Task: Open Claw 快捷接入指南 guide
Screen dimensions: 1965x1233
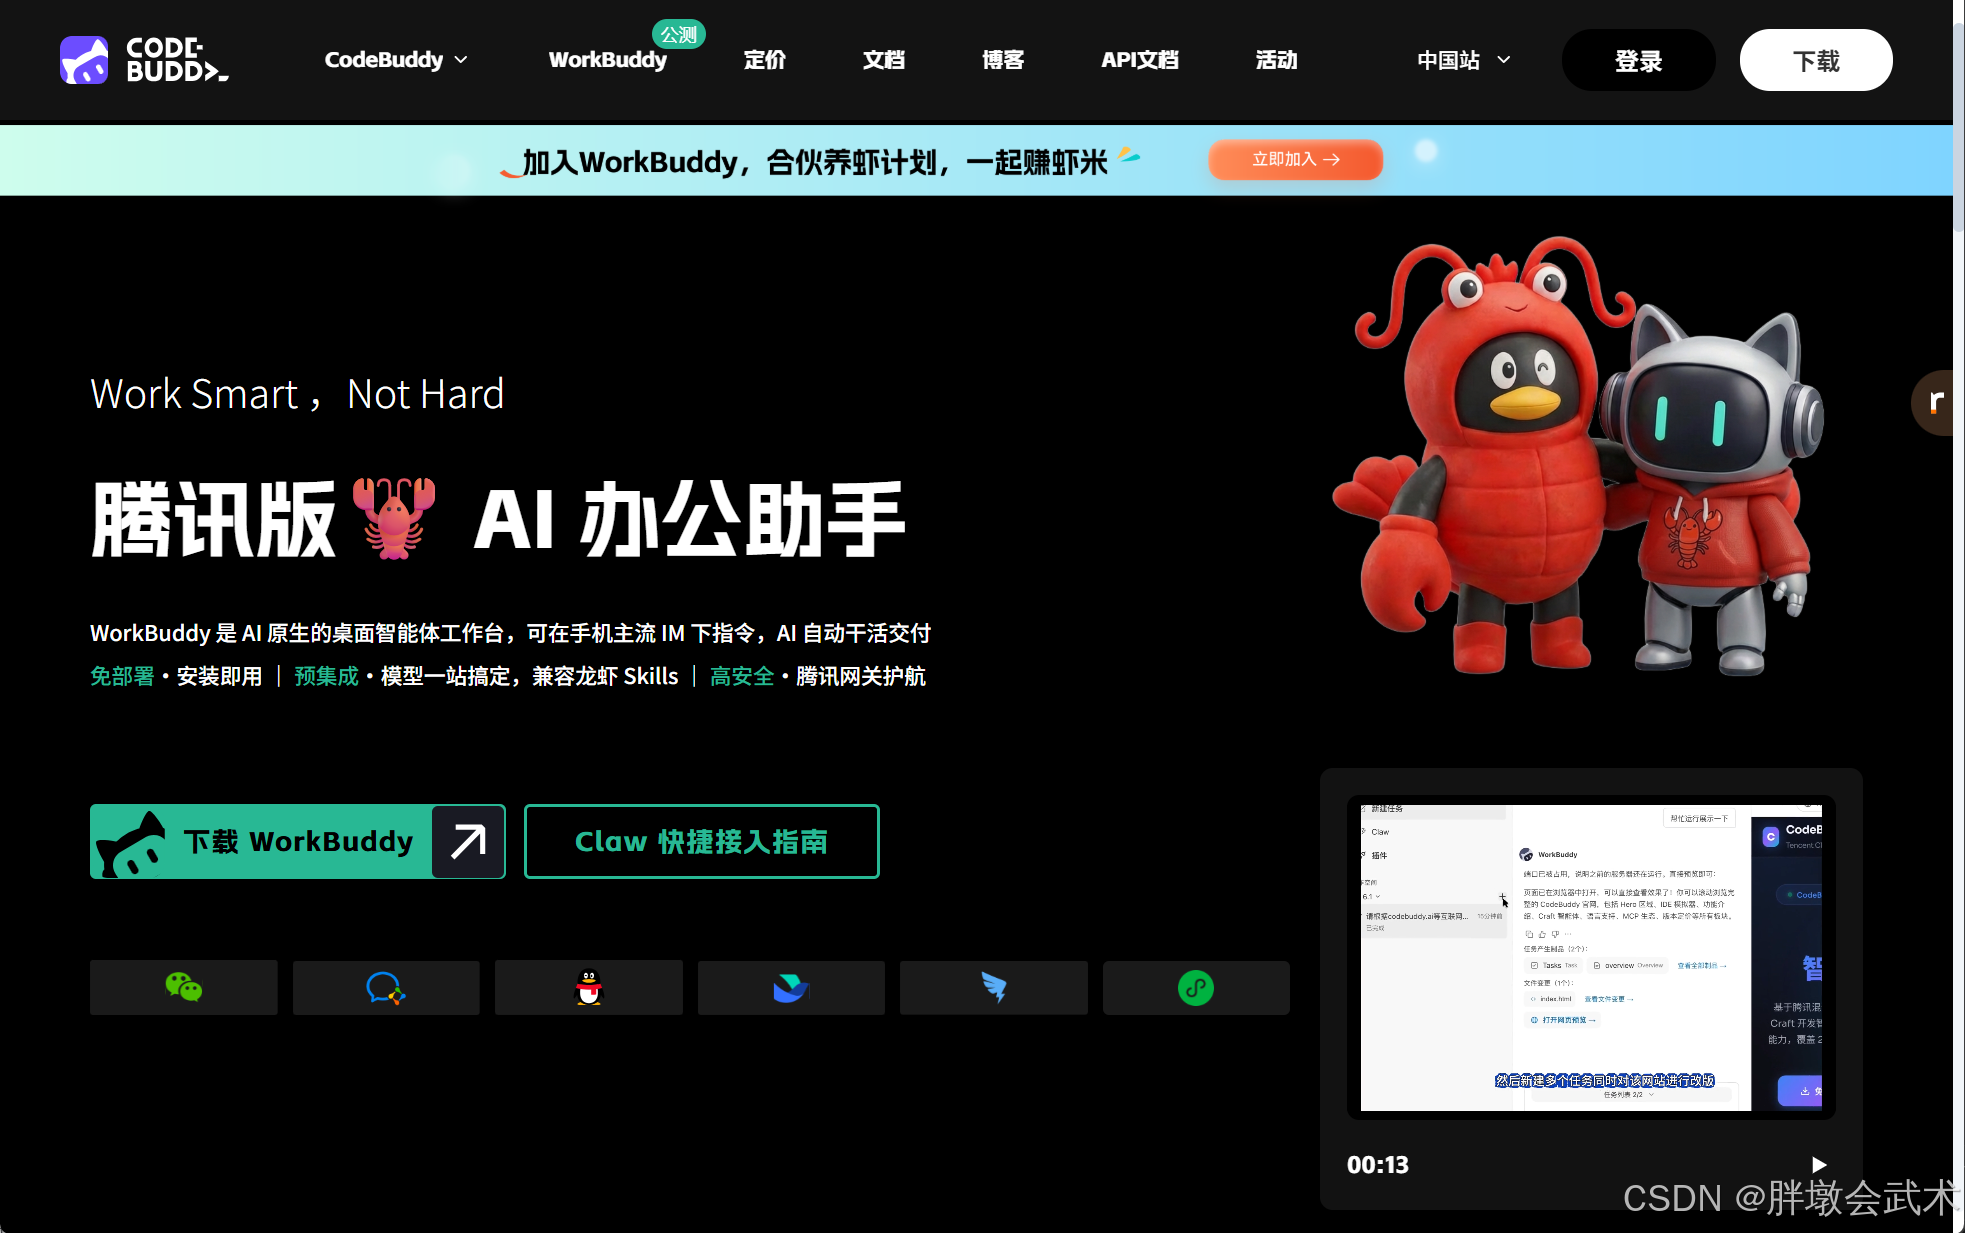Action: (702, 841)
